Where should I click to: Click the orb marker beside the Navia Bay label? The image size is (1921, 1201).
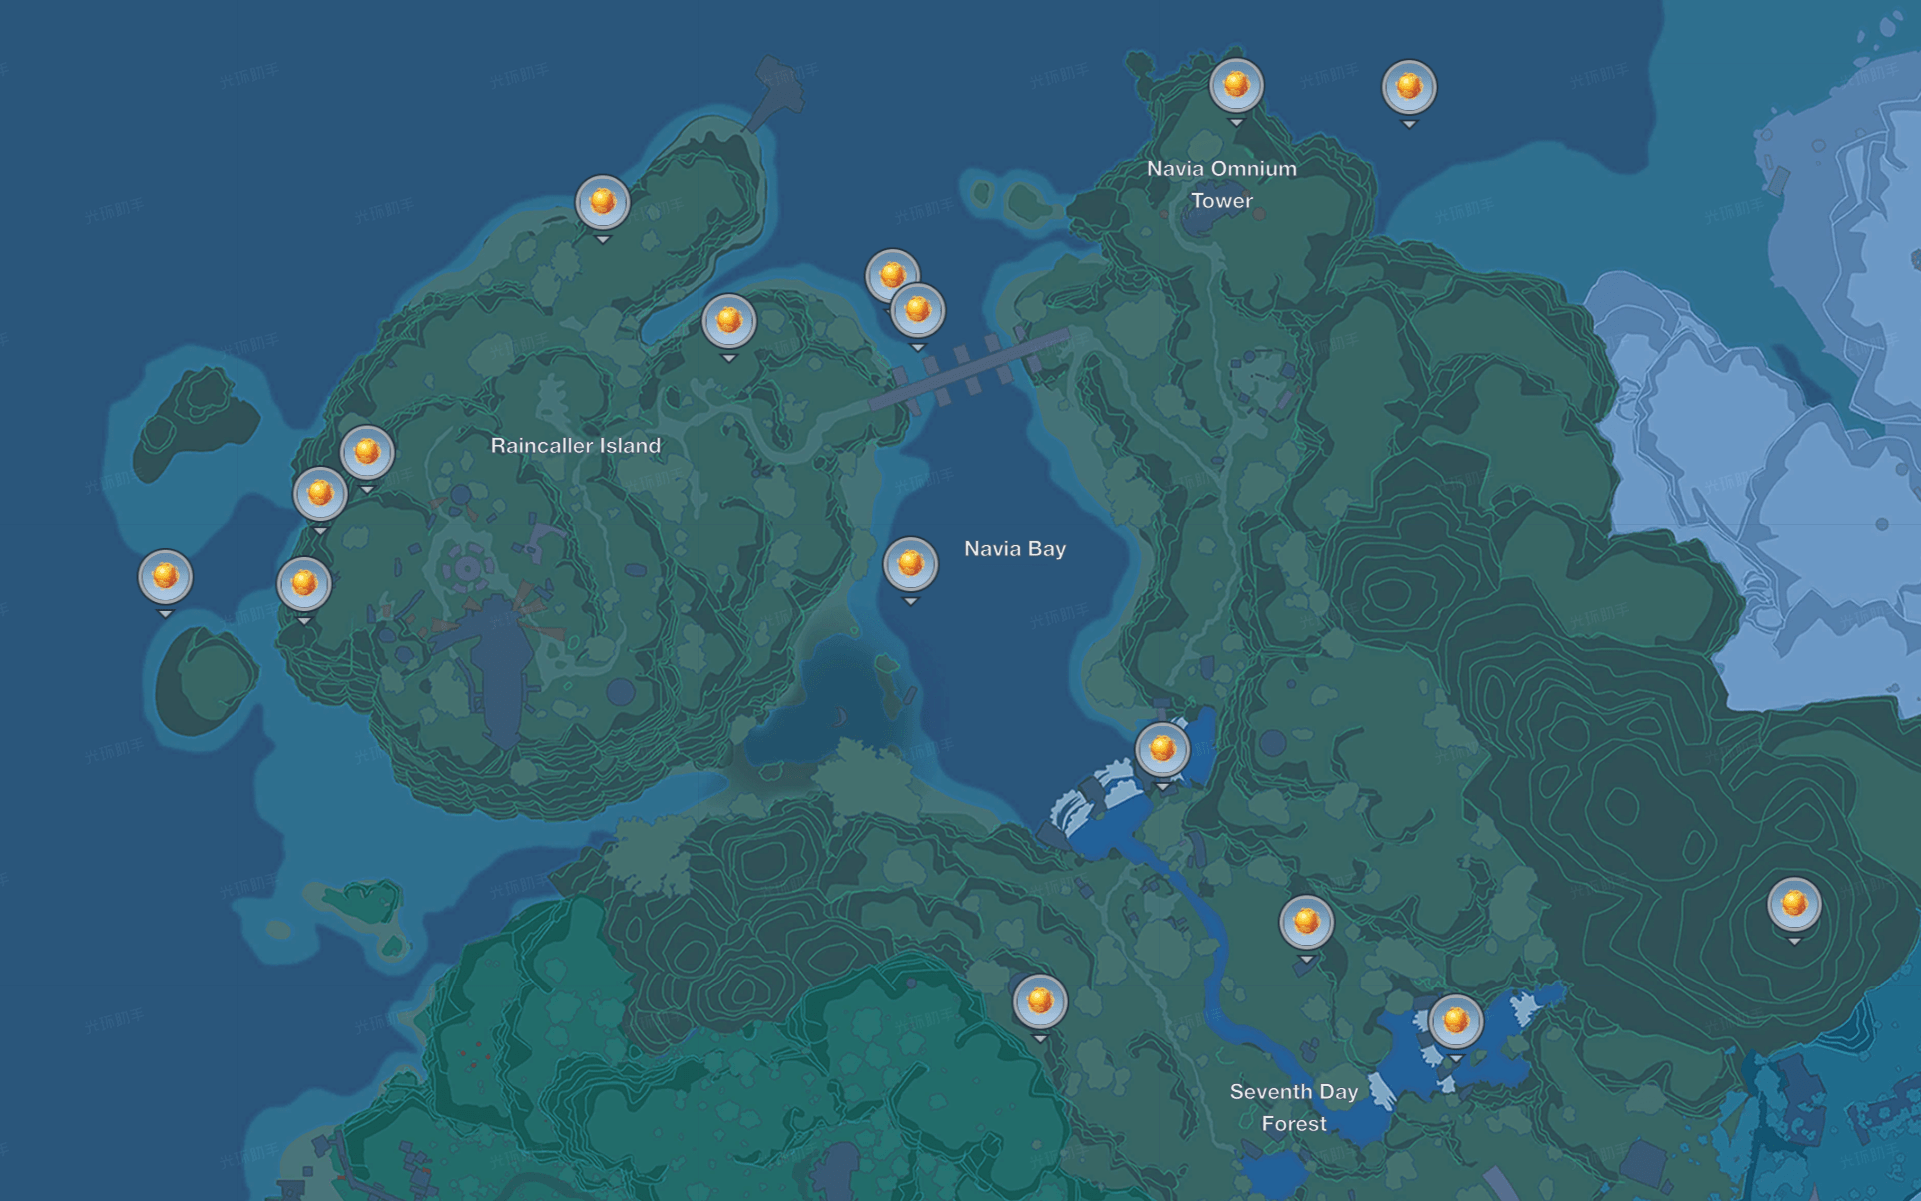[x=910, y=565]
